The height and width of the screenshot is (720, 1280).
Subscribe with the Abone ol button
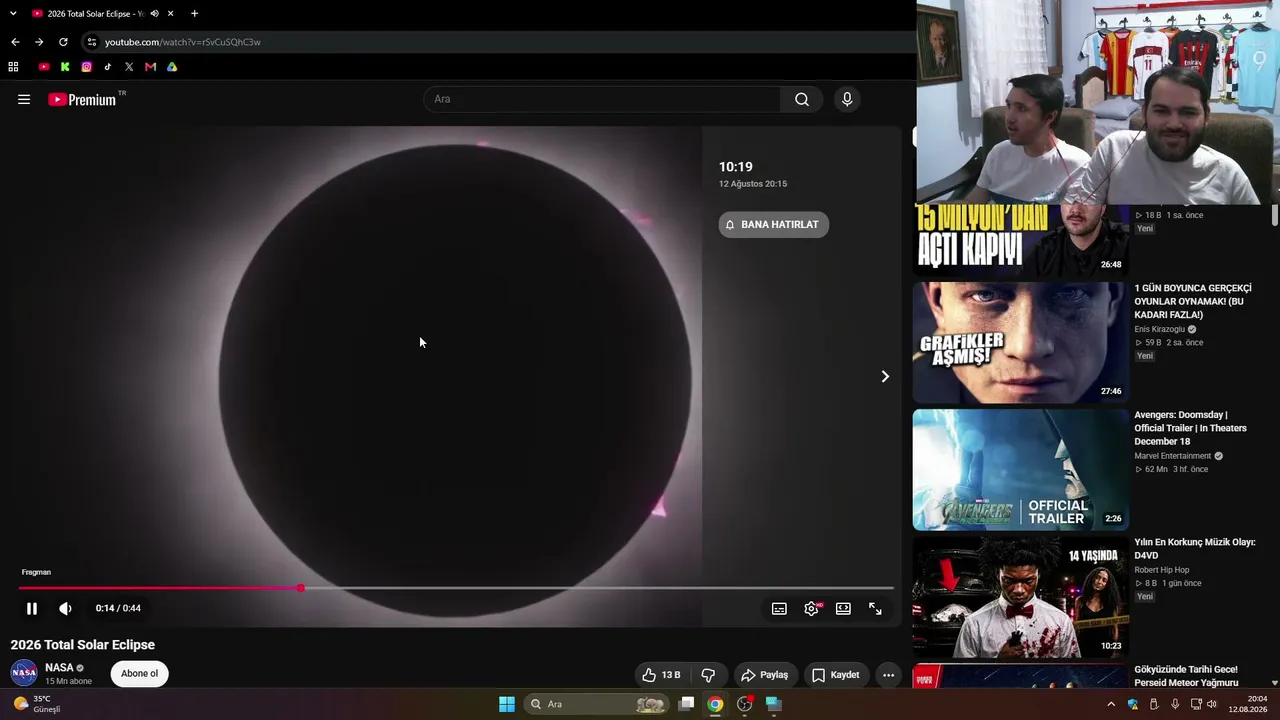click(x=139, y=674)
